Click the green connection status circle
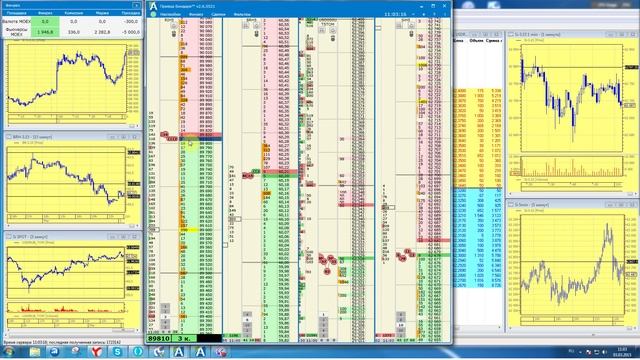 (153, 14)
